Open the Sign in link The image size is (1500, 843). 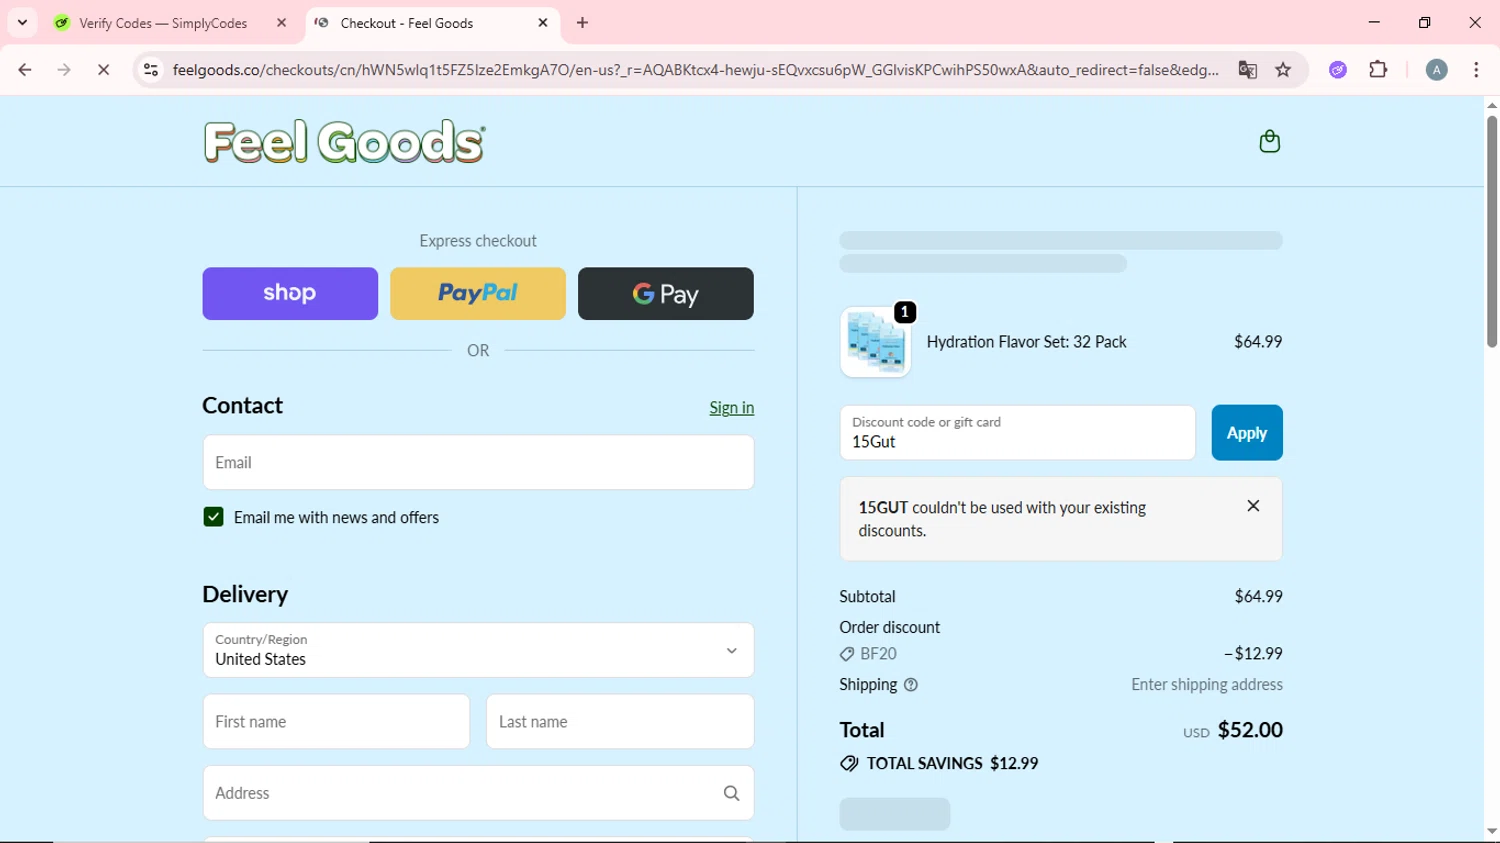tap(731, 408)
